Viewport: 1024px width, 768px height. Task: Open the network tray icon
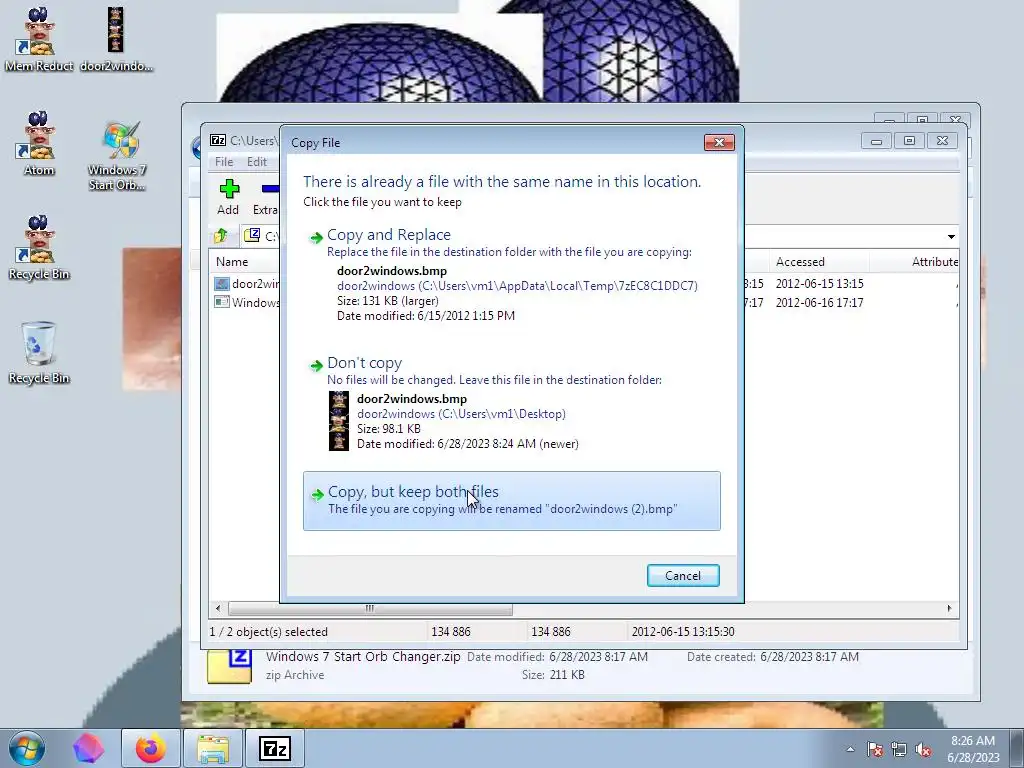click(x=899, y=749)
